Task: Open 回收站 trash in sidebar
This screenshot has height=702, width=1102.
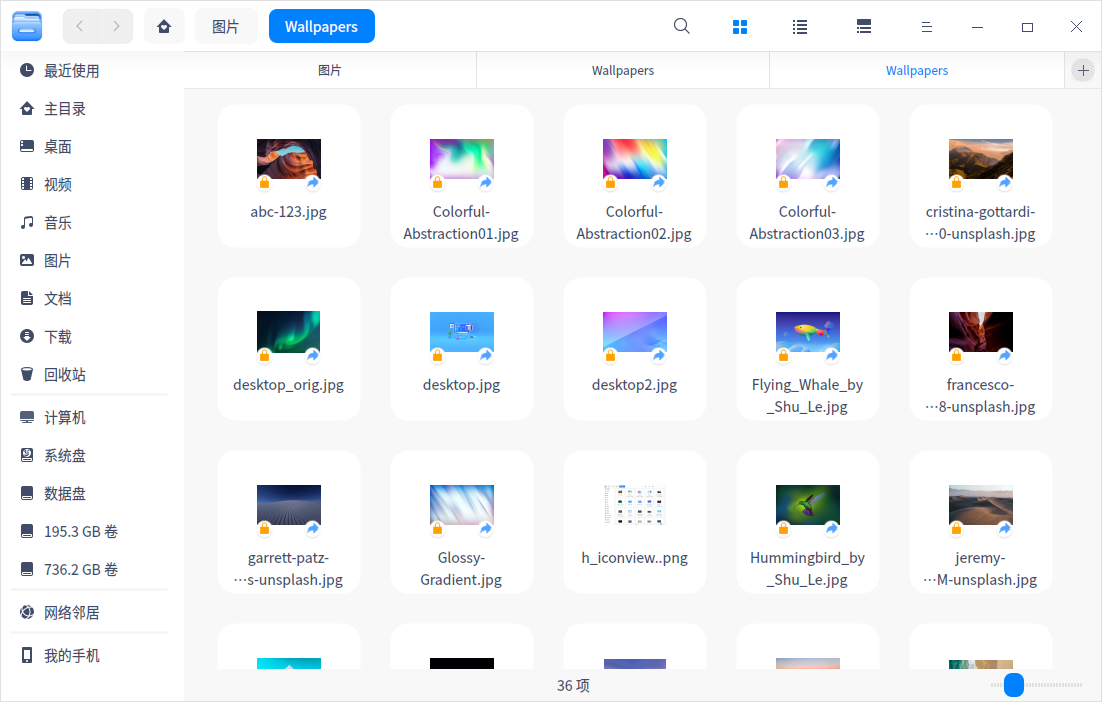Action: click(x=65, y=375)
